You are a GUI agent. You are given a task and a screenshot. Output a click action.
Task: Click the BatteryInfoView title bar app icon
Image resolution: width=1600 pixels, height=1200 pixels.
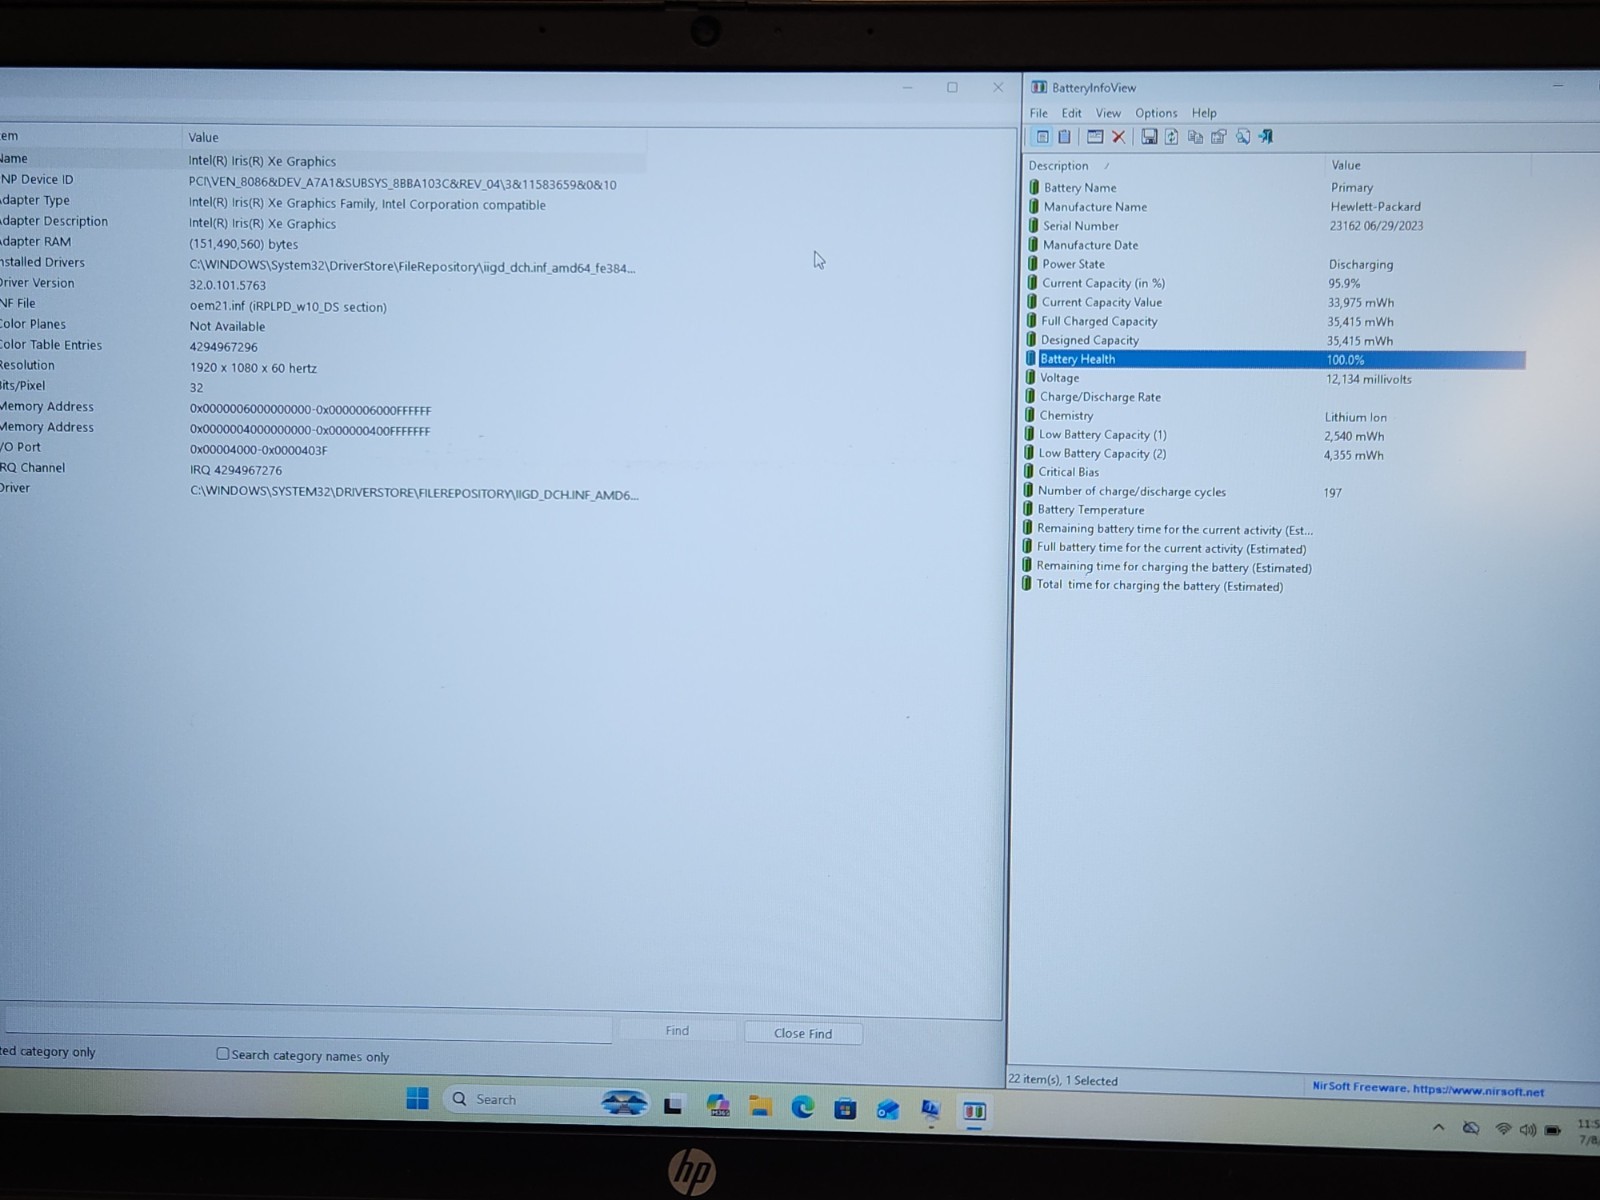coord(1039,87)
